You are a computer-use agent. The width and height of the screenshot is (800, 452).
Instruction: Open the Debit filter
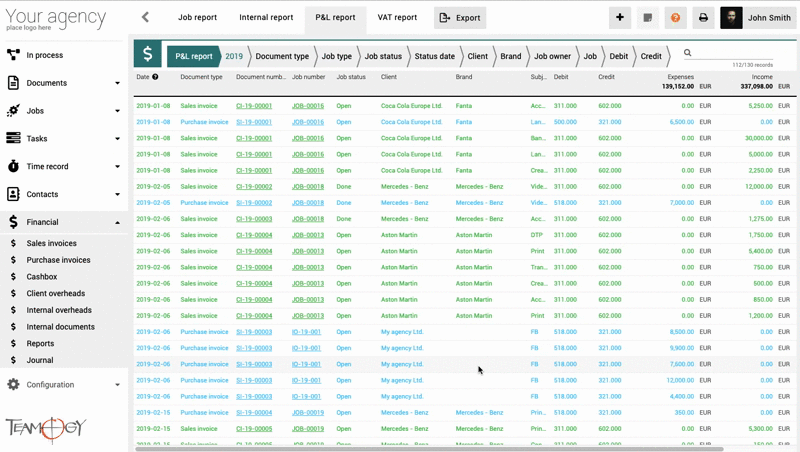[618, 56]
